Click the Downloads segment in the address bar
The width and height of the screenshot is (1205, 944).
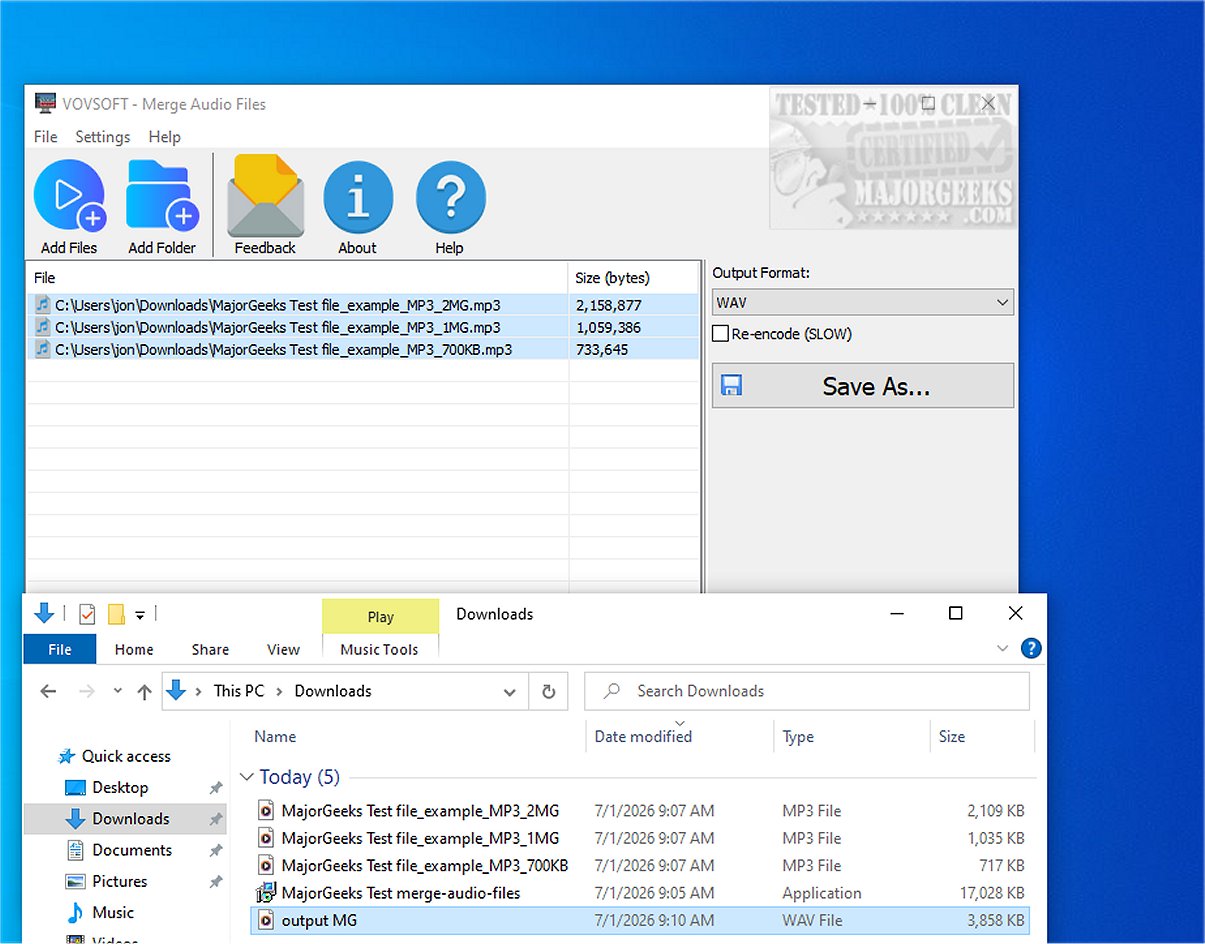pyautogui.click(x=333, y=691)
